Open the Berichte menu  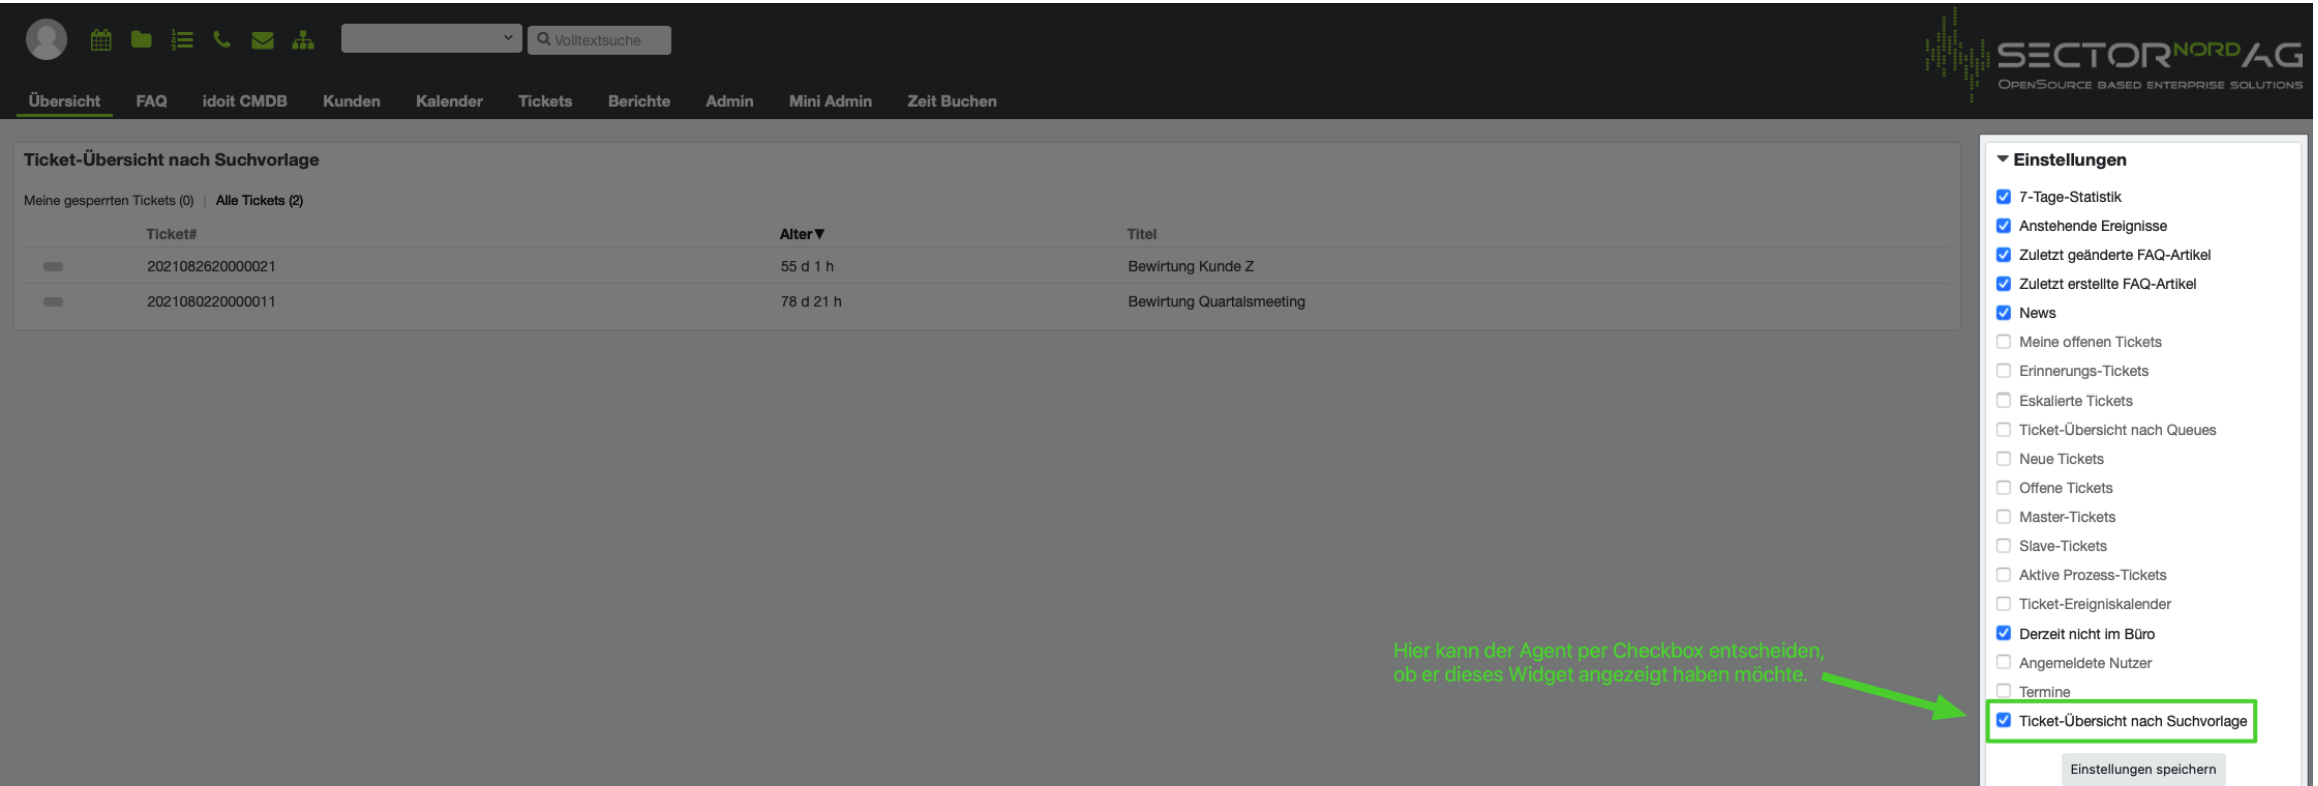click(x=639, y=101)
